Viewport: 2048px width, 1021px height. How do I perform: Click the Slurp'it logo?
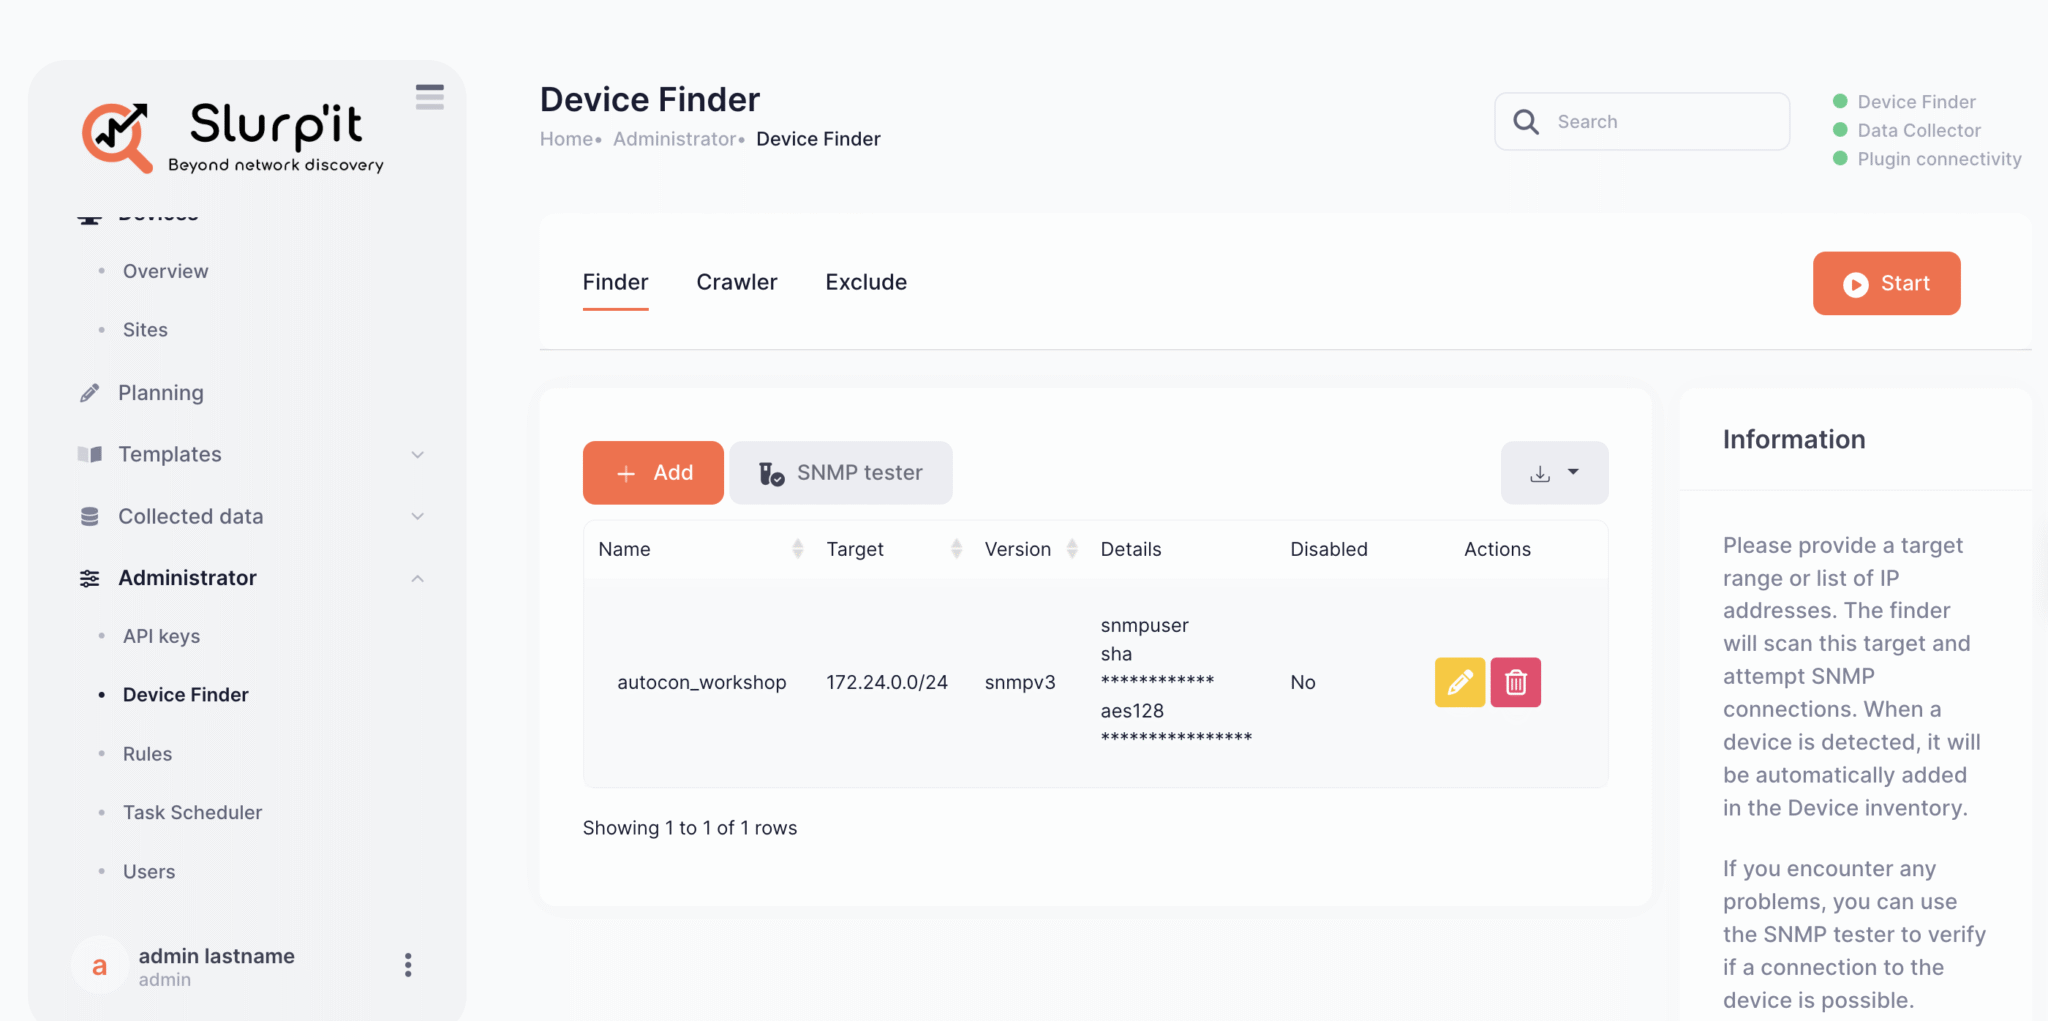pos(232,137)
